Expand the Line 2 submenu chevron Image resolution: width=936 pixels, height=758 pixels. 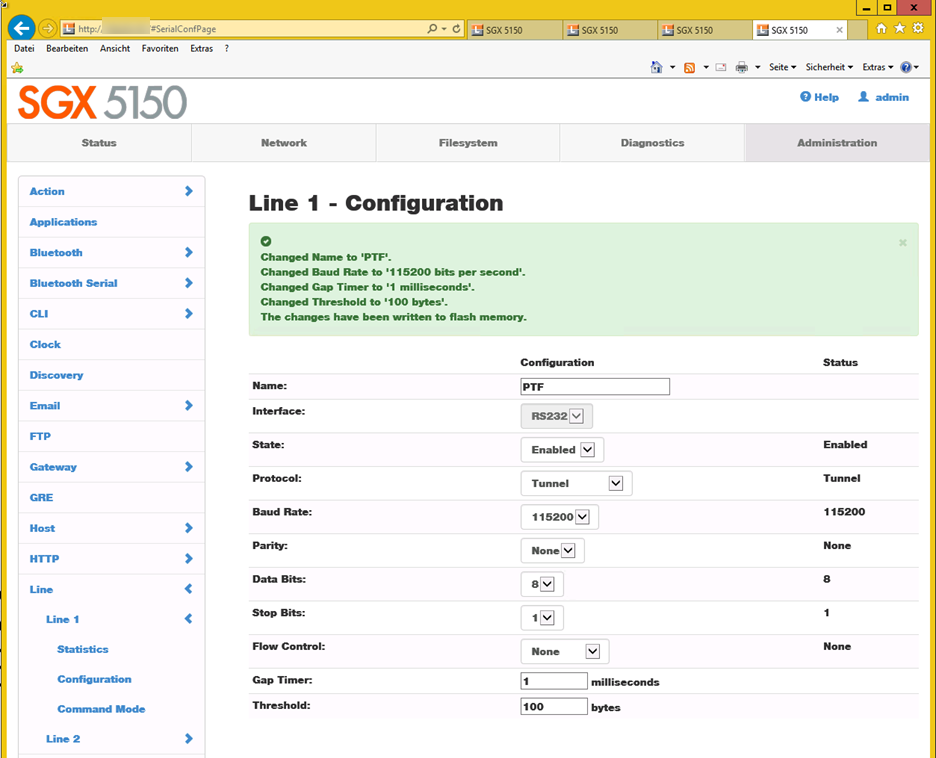(x=189, y=738)
